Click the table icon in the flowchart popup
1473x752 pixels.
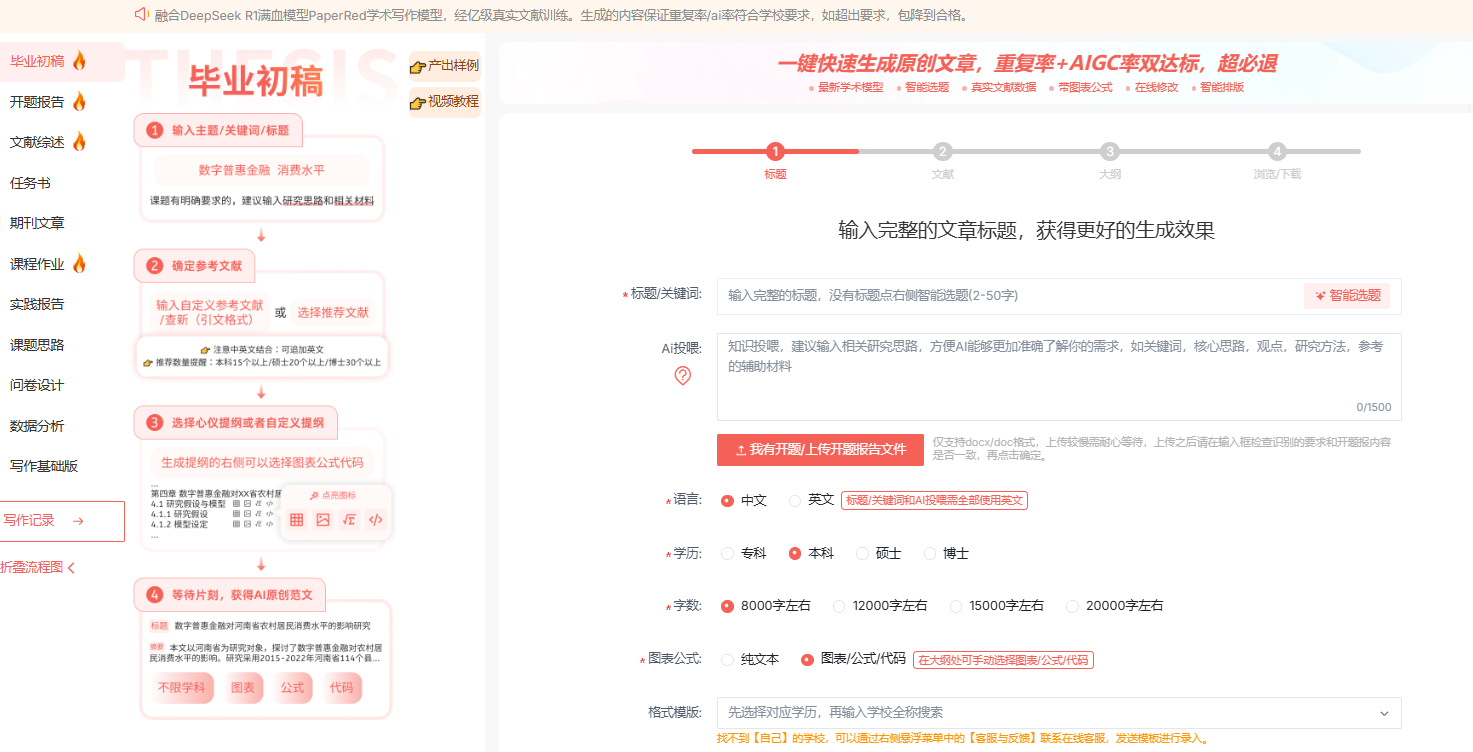click(297, 520)
